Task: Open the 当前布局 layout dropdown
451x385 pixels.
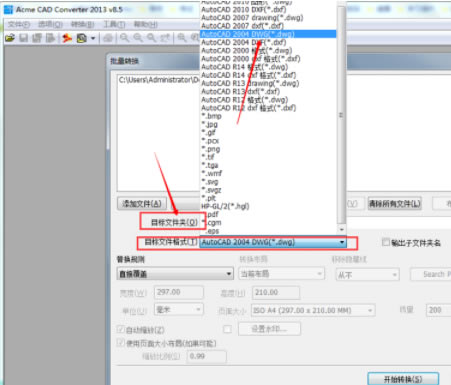Action: pos(282,274)
